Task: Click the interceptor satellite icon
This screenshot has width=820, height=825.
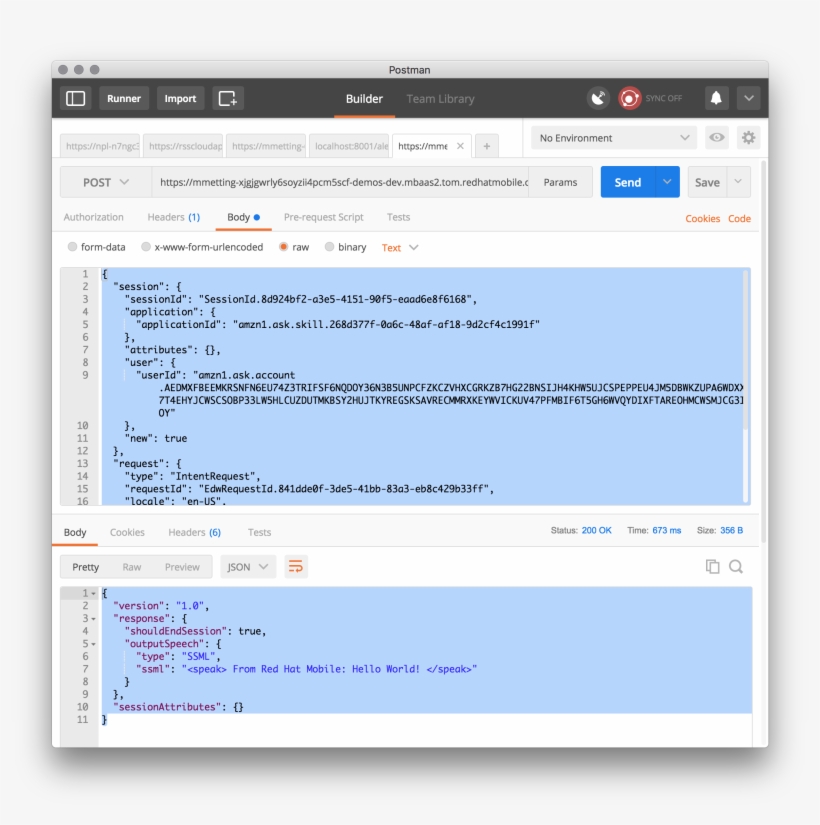Action: tap(598, 98)
